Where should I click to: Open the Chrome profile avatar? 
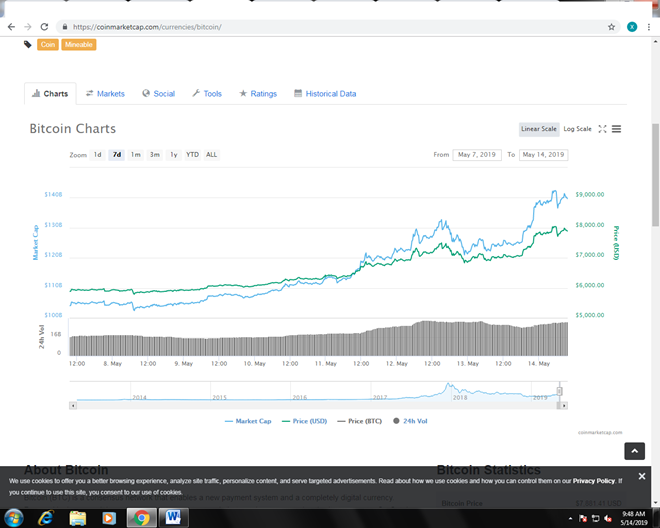coord(632,27)
